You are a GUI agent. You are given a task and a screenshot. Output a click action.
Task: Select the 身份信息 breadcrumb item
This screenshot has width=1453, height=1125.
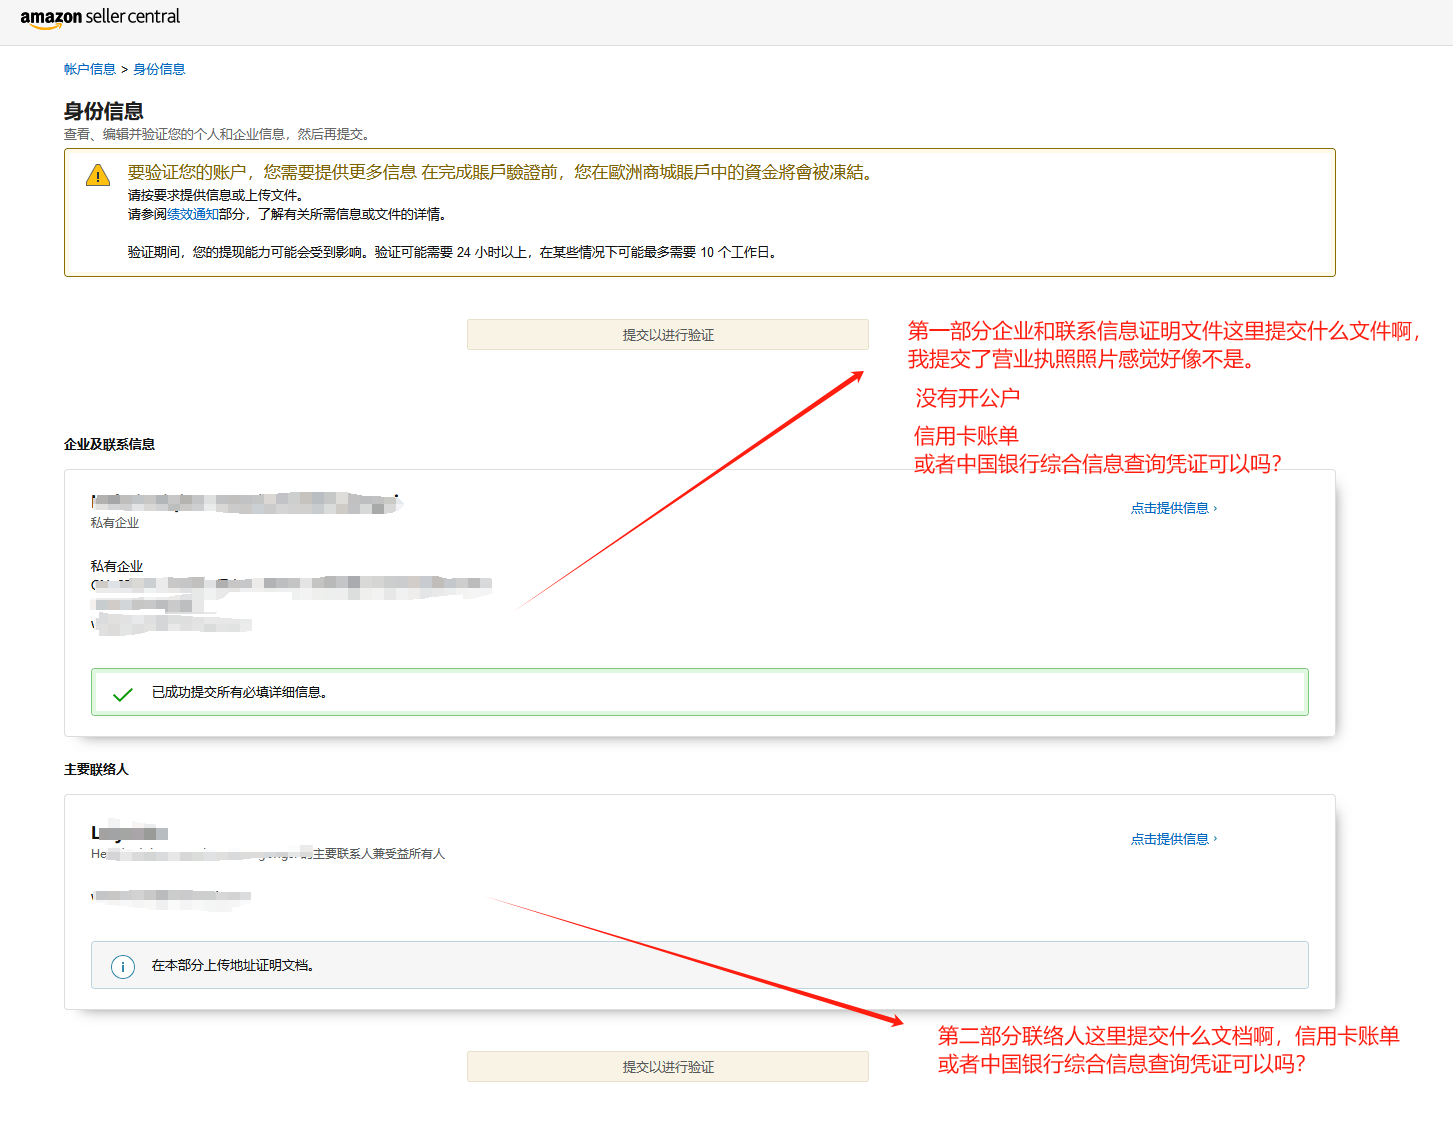click(x=159, y=69)
